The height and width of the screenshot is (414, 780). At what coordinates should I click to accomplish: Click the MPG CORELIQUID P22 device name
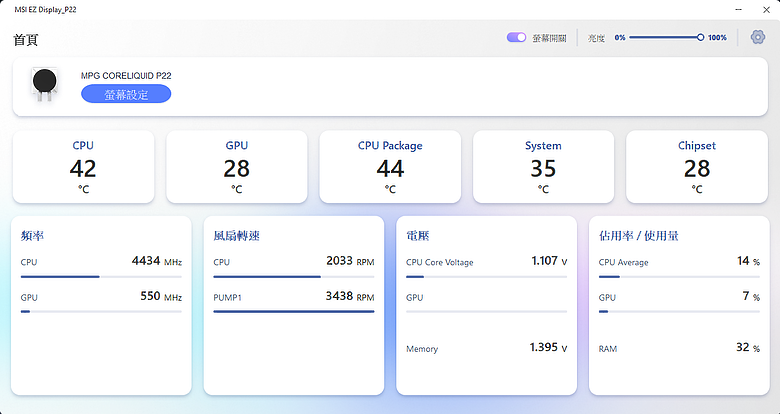(x=126, y=76)
